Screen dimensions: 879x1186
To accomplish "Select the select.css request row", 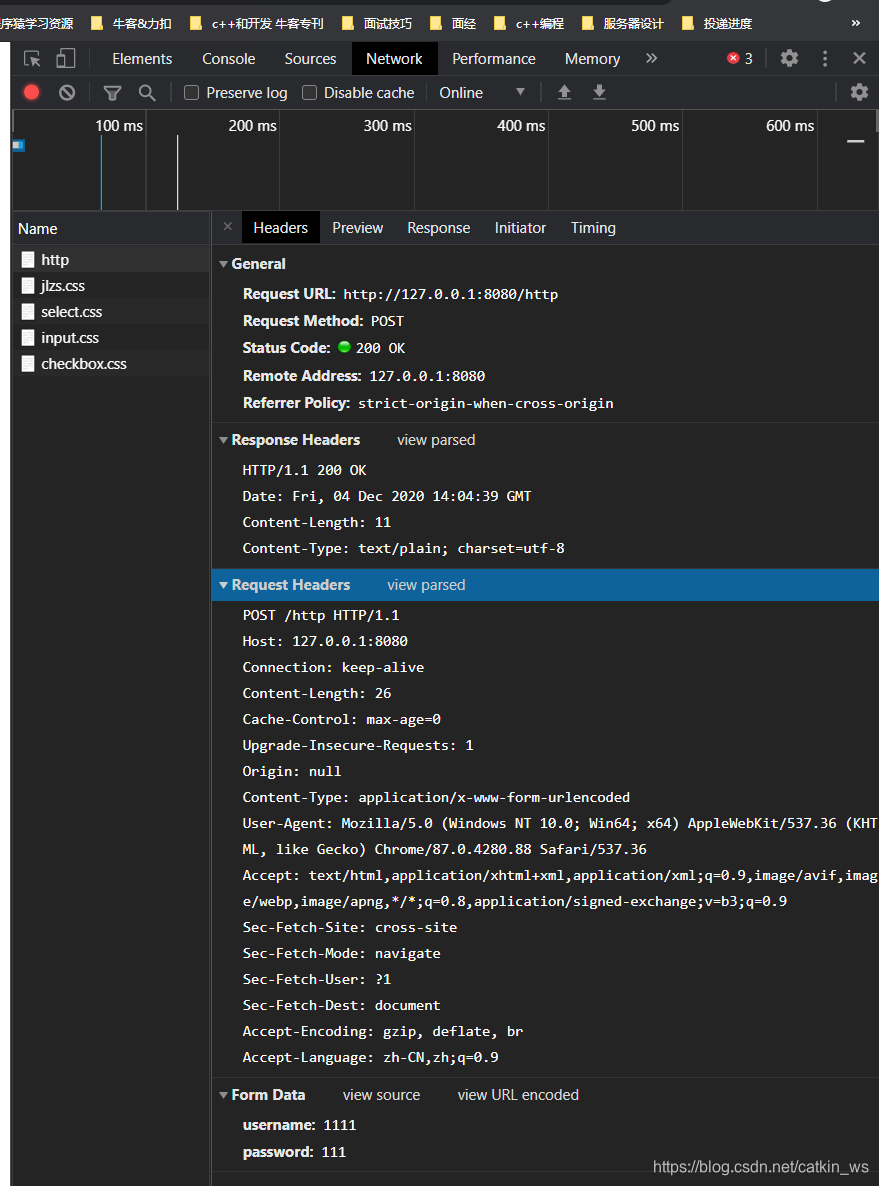I will (x=111, y=312).
